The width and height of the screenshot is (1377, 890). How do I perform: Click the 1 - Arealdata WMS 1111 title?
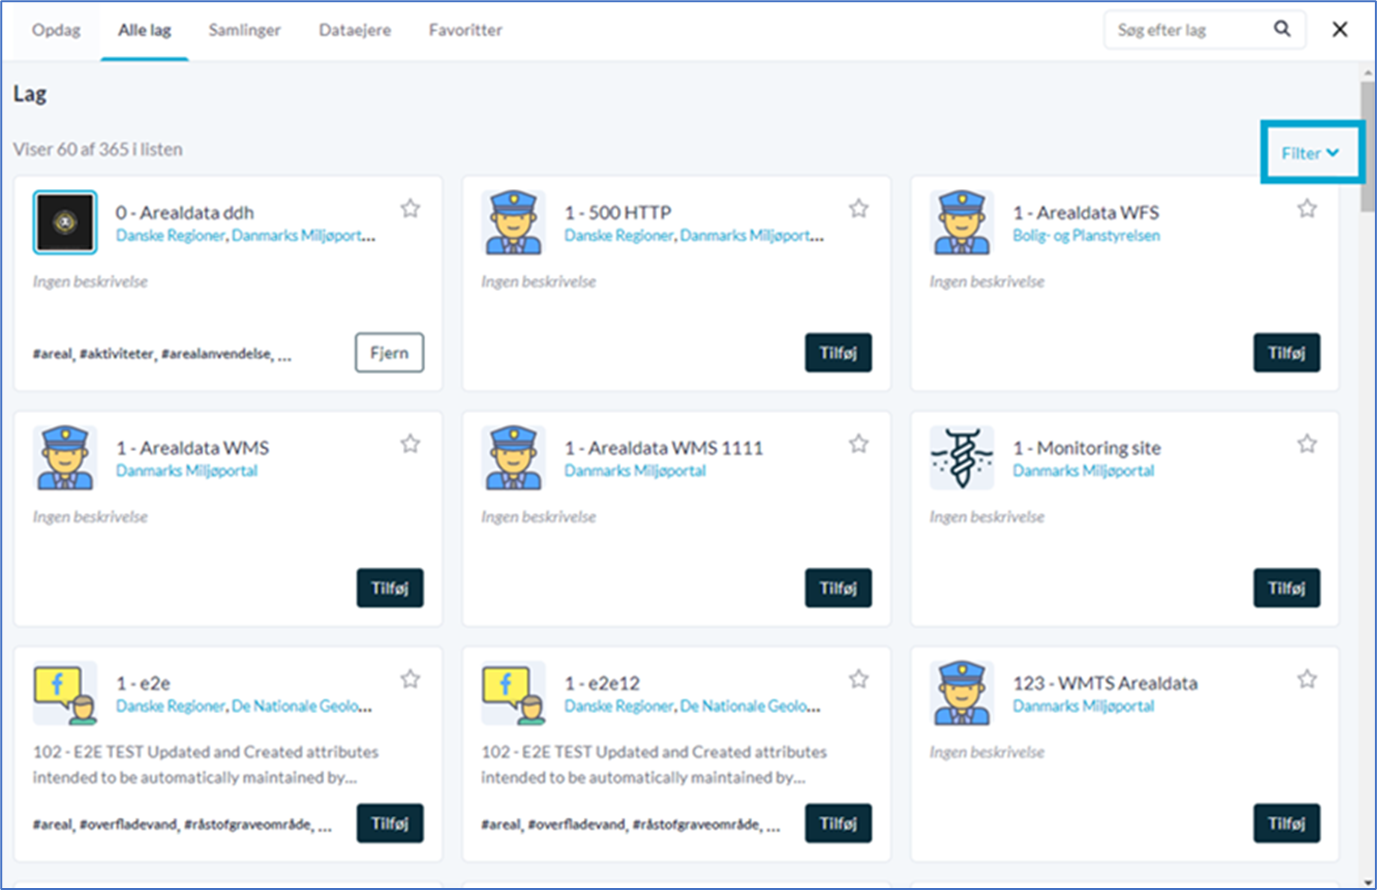point(664,448)
